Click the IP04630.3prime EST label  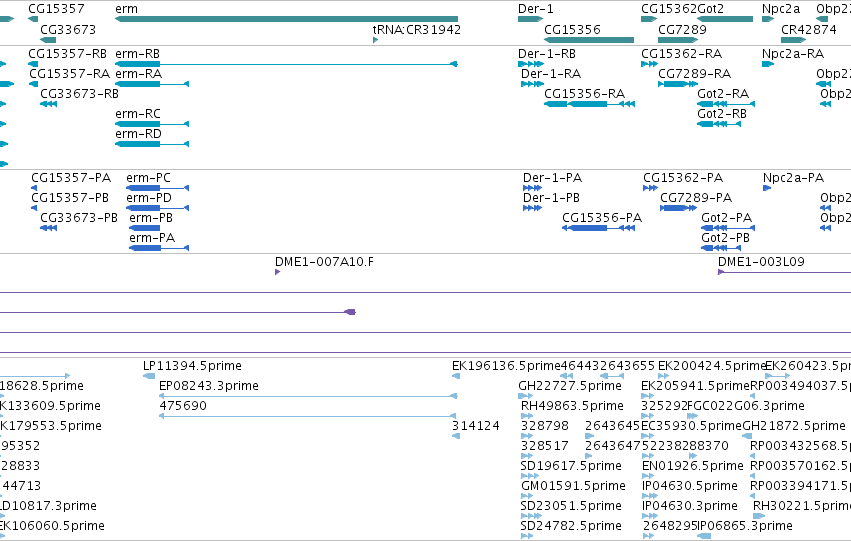pyautogui.click(x=690, y=506)
